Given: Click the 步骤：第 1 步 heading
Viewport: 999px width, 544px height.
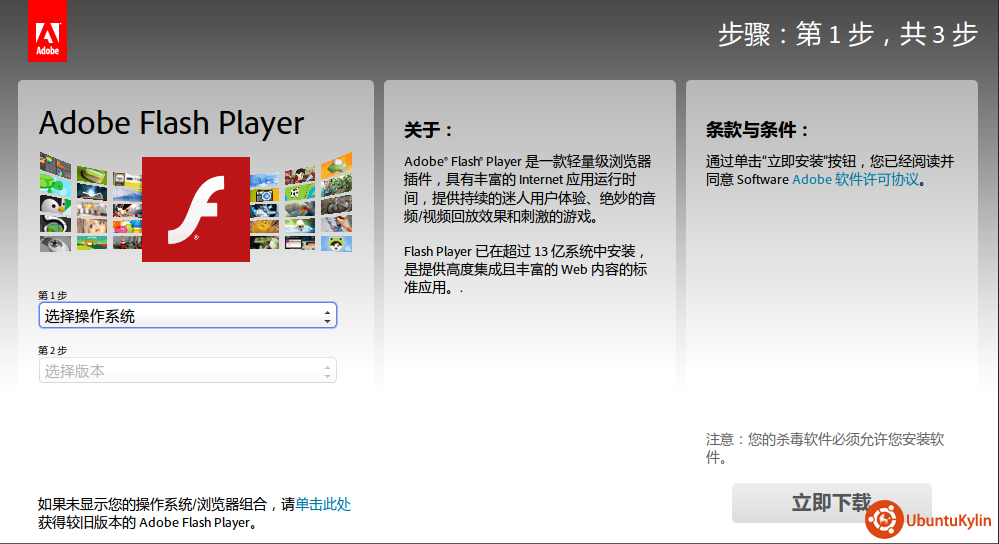Looking at the screenshot, I should (847, 34).
